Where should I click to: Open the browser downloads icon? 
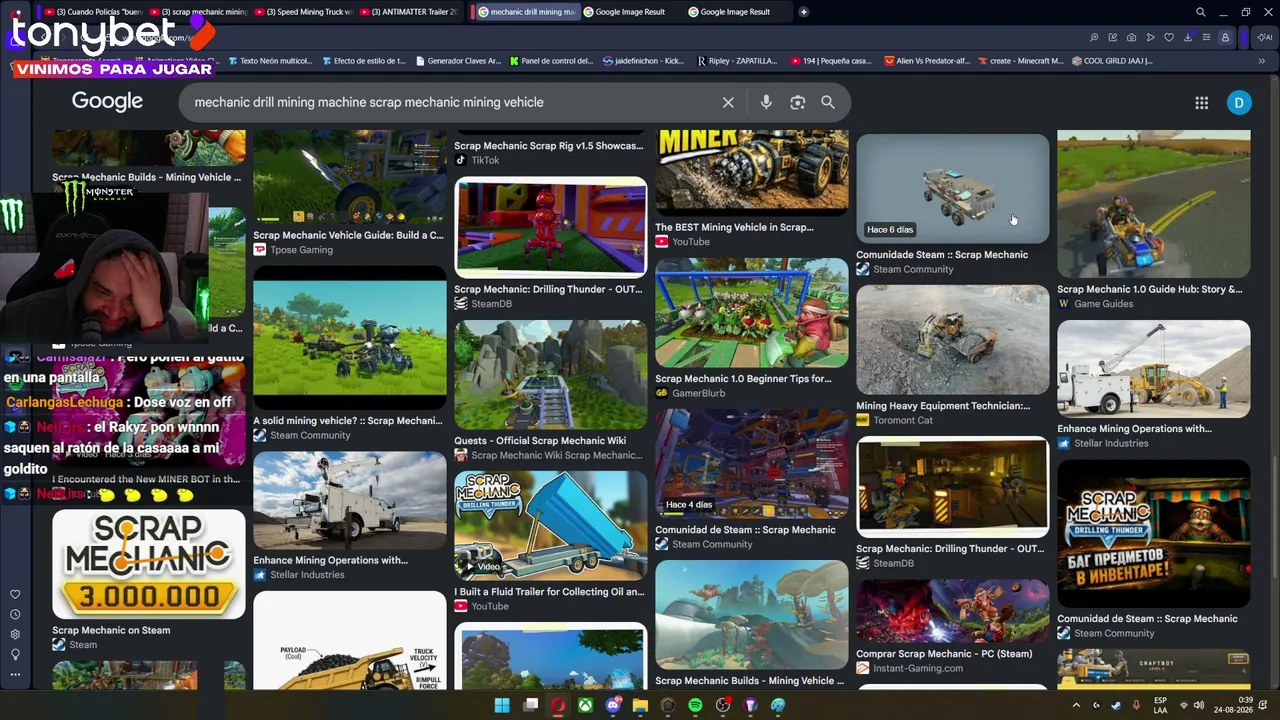pyautogui.click(x=1188, y=38)
